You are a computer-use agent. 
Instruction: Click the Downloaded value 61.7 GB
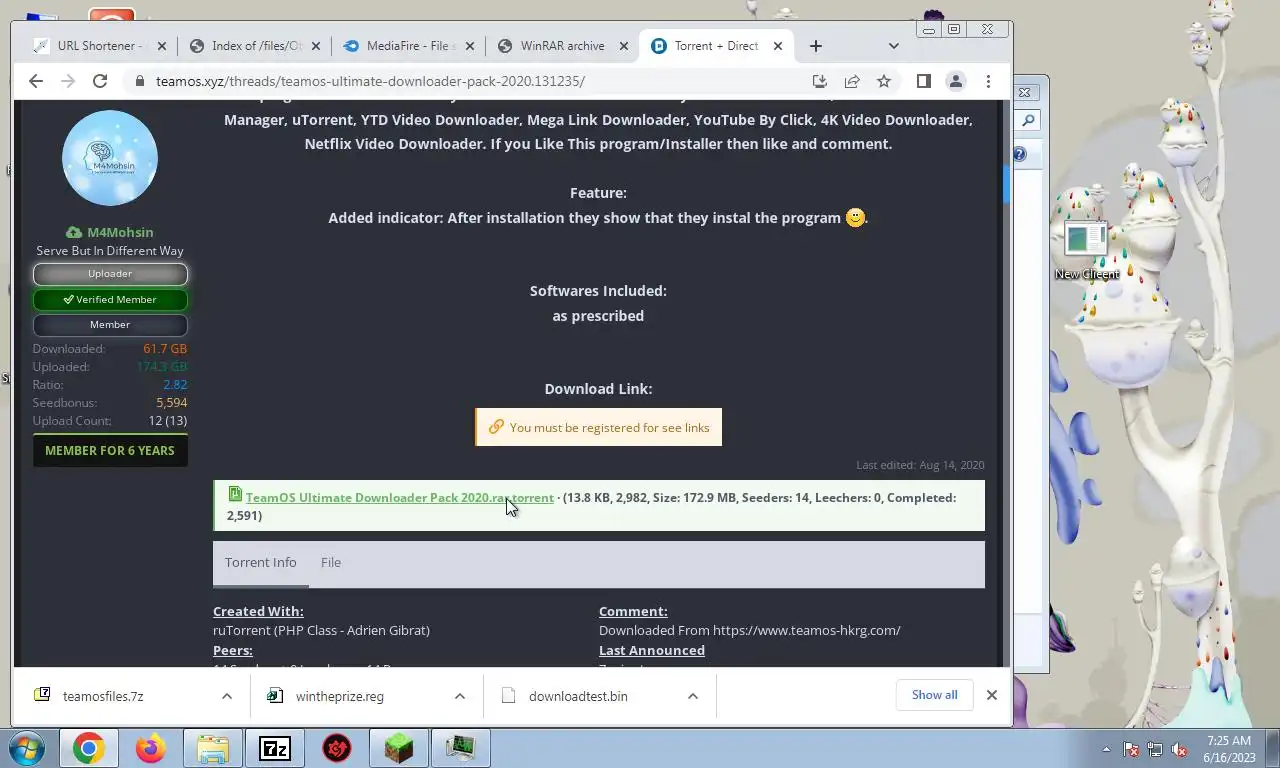[x=165, y=349]
